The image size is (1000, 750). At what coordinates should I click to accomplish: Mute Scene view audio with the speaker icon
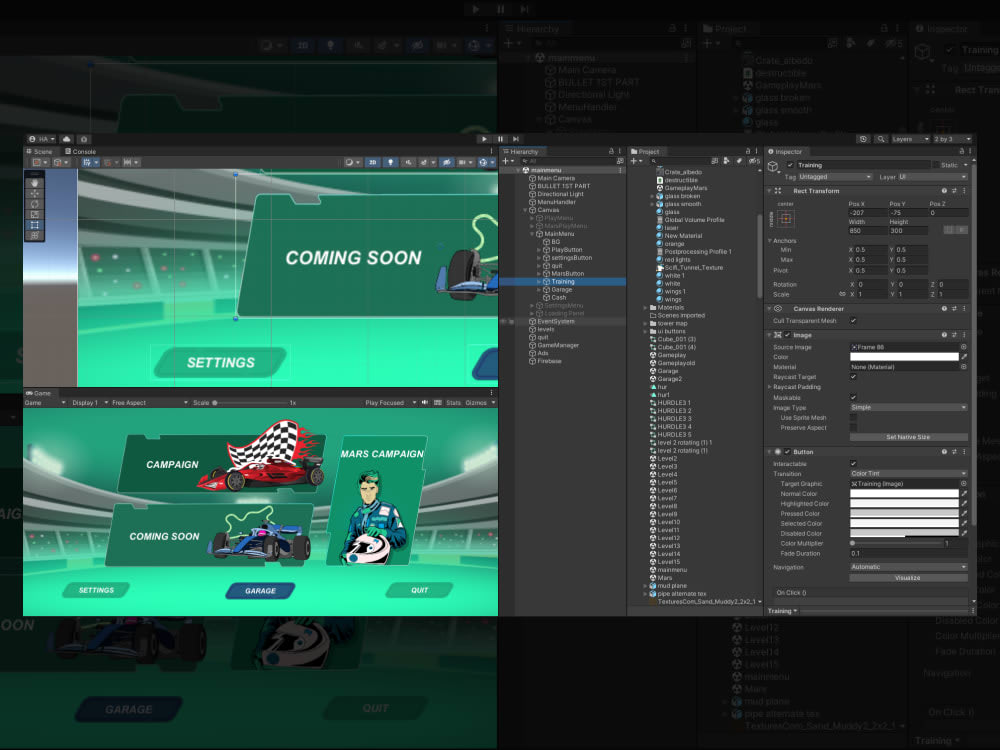[408, 162]
